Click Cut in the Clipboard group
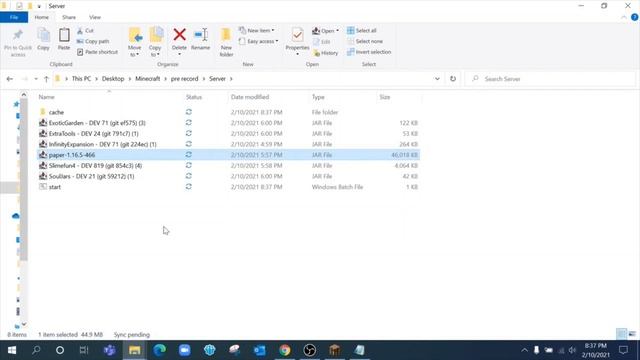640x360 pixels. tap(85, 31)
